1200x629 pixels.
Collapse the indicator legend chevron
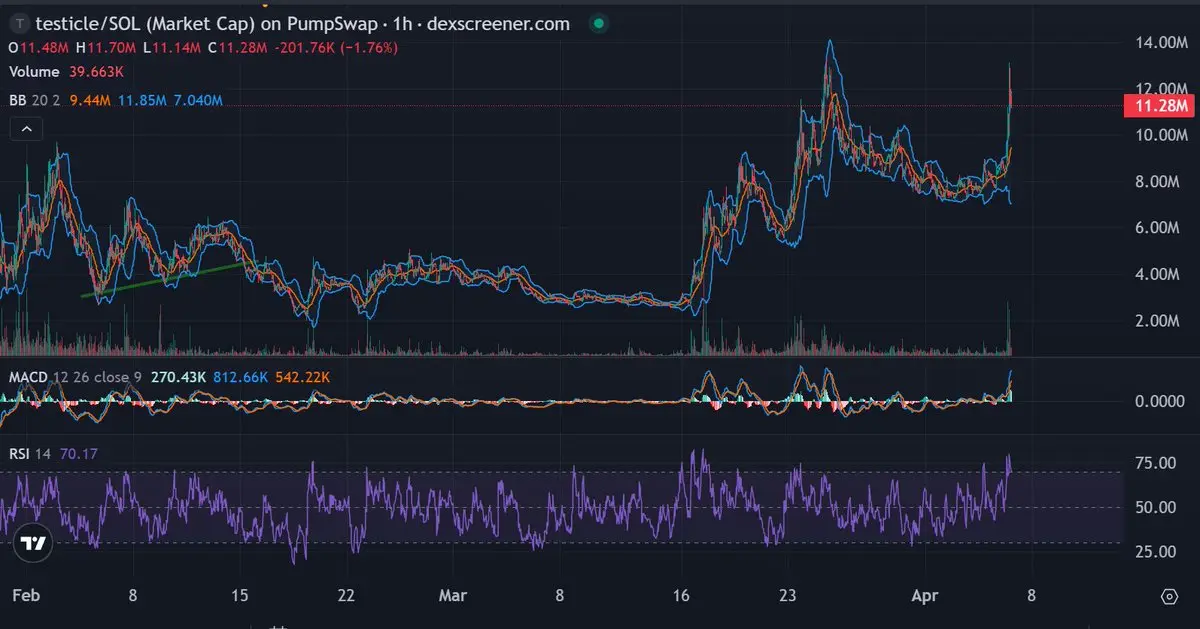(26, 129)
